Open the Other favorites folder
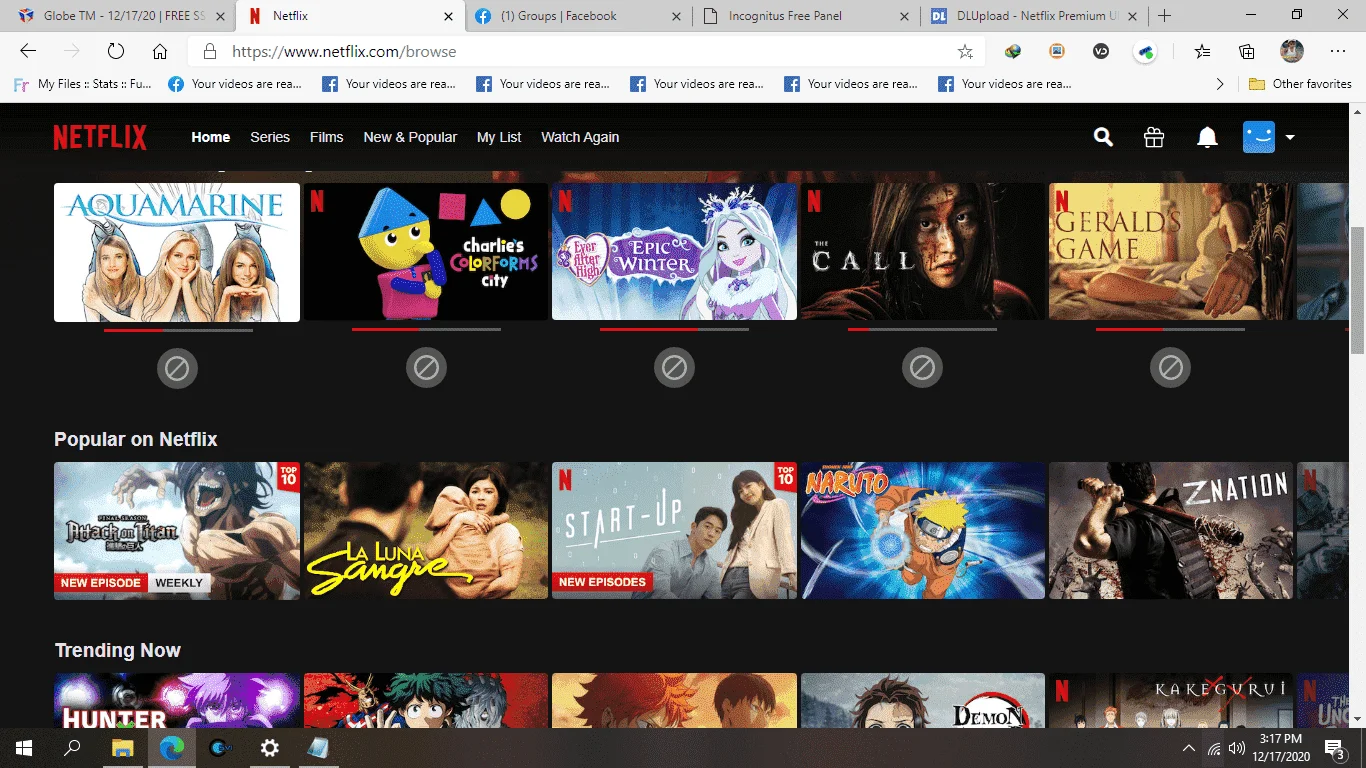1366x768 pixels. click(1300, 84)
